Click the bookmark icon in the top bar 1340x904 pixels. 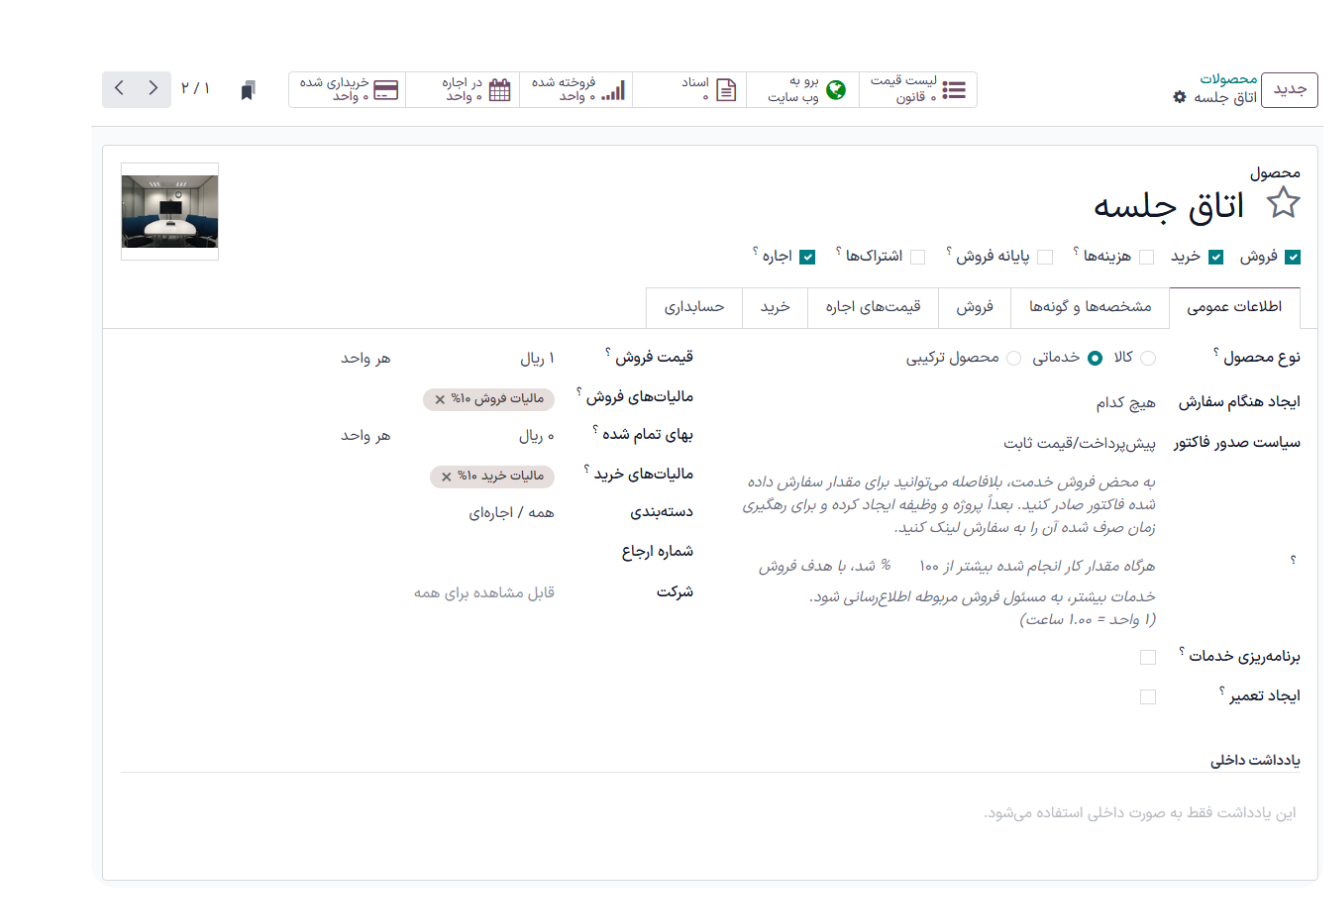(248, 90)
